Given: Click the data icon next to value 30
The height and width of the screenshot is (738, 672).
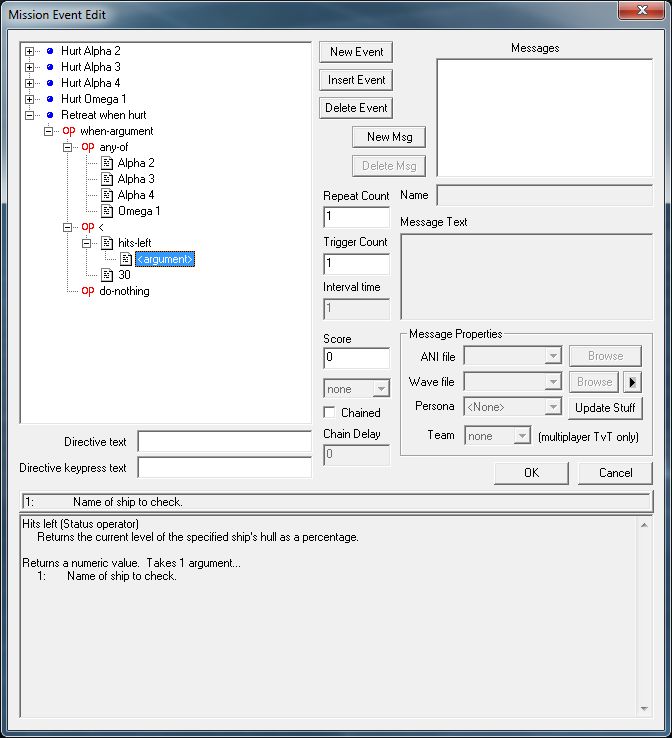Looking at the screenshot, I should 107,275.
